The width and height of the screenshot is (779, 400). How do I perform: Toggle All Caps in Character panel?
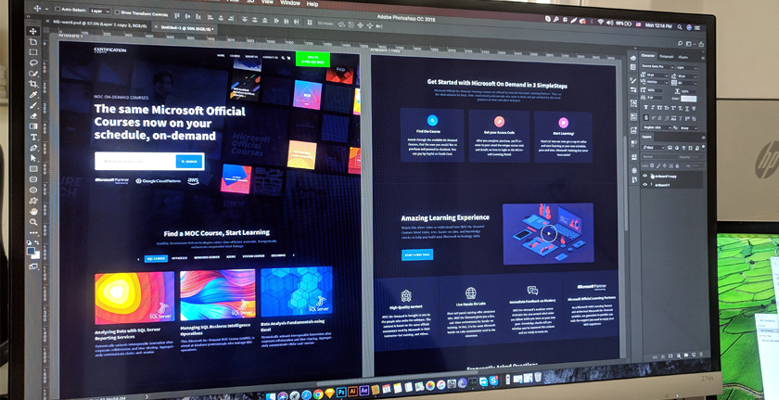[659, 108]
